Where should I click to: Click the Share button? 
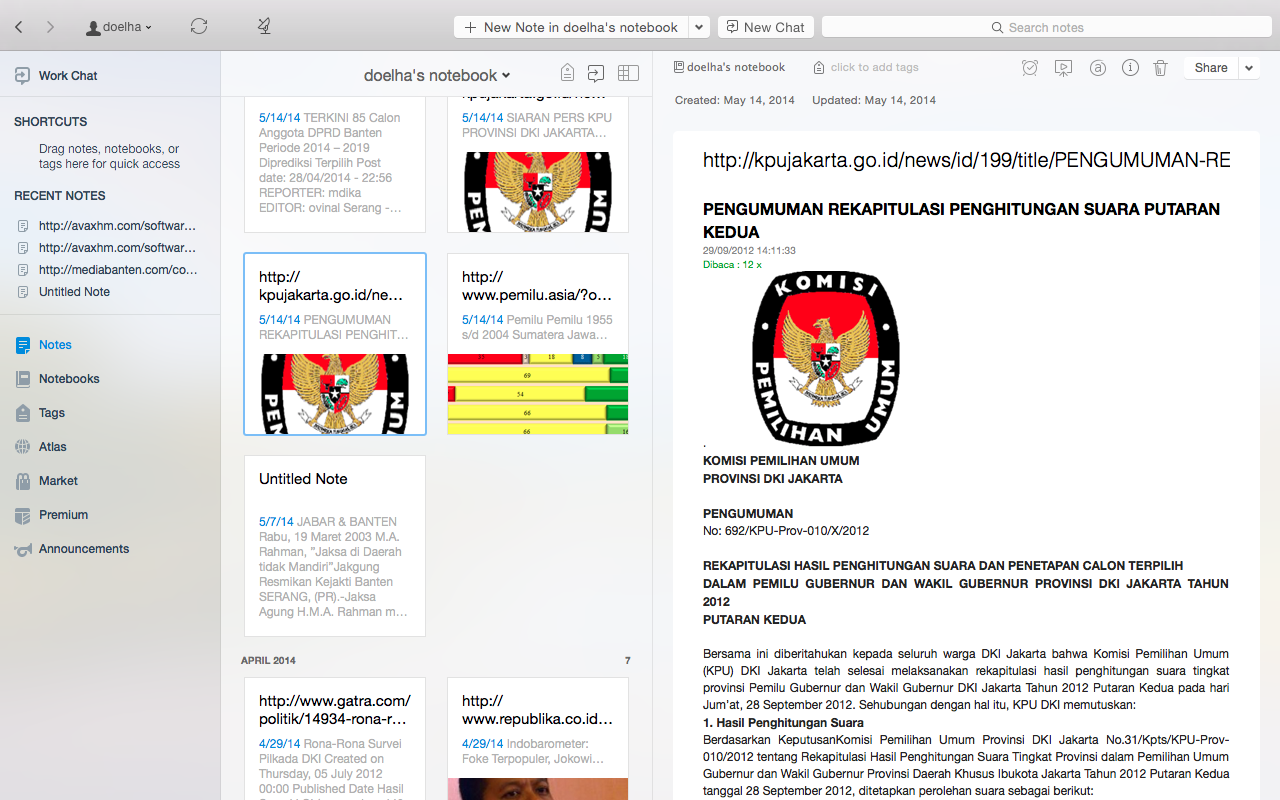click(1210, 68)
